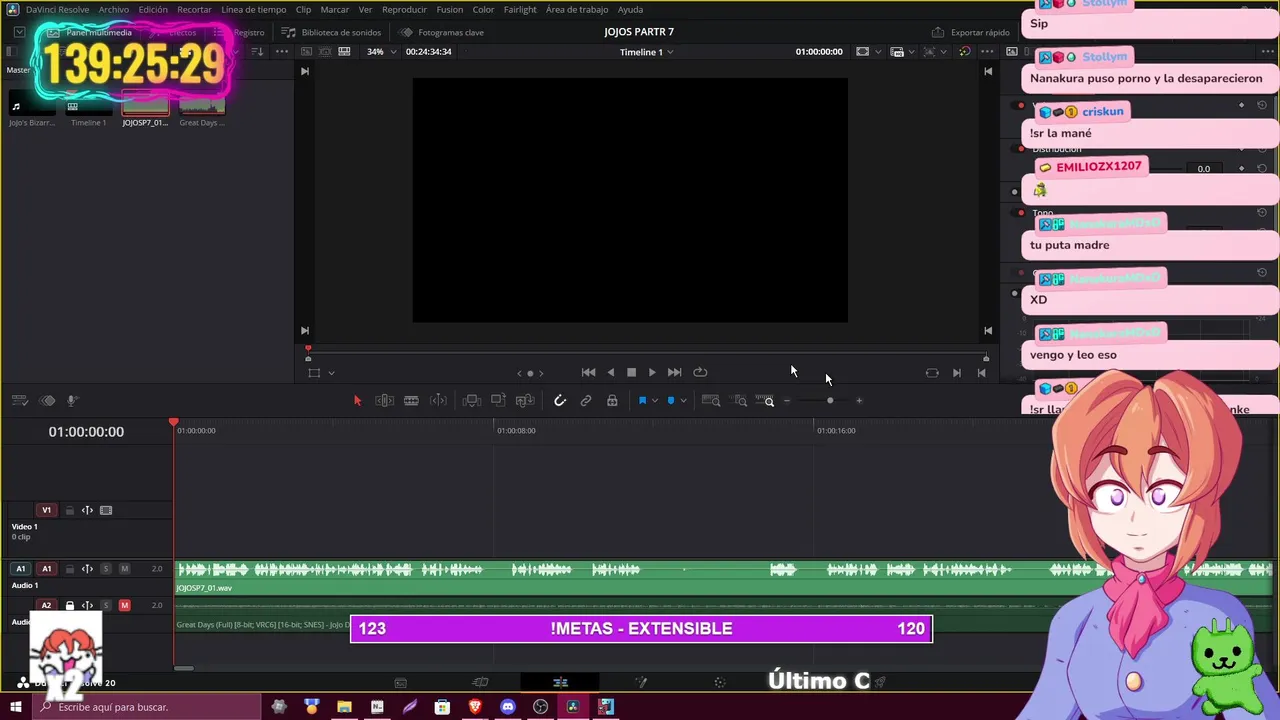Open the Fotogramas clave panel
Viewport: 1280px width, 720px height.
click(x=442, y=32)
